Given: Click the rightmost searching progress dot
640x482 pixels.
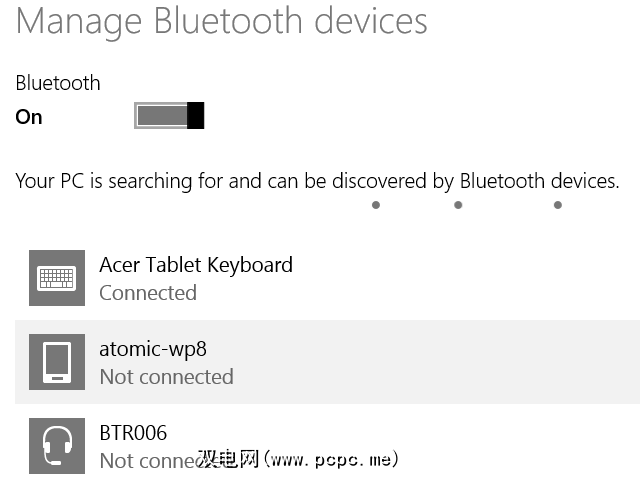Looking at the screenshot, I should (557, 206).
